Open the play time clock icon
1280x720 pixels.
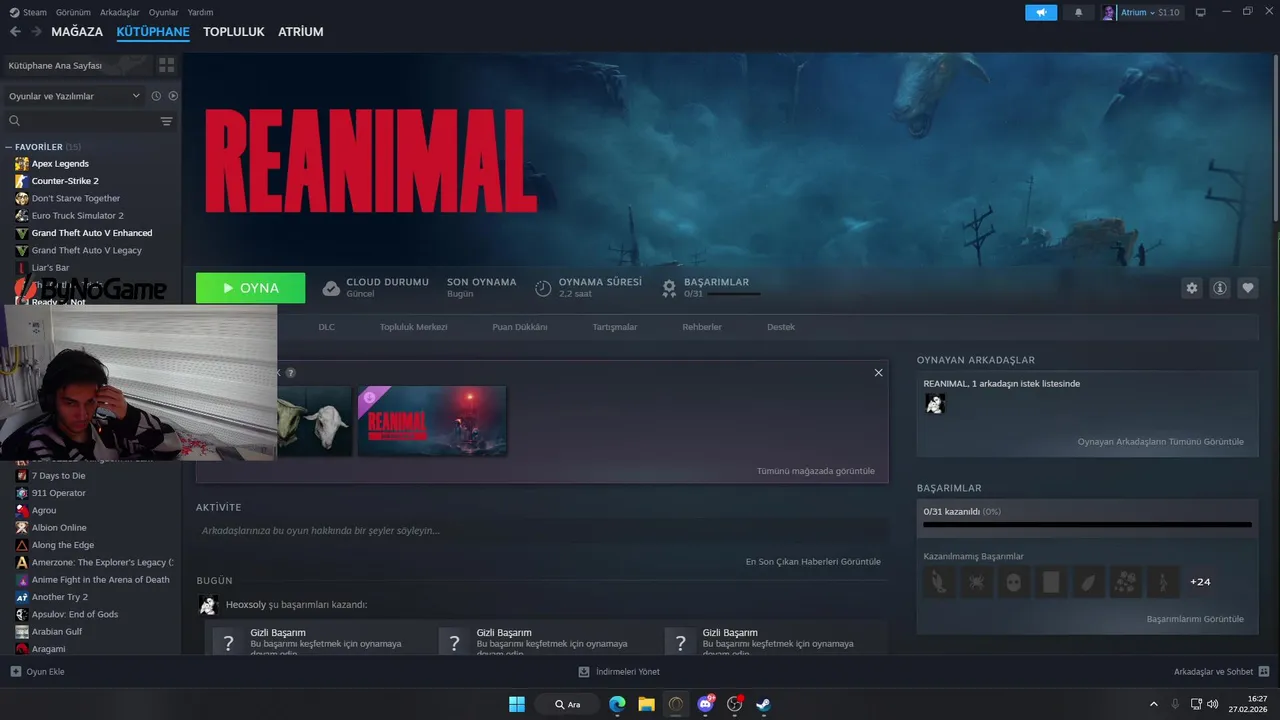tap(543, 288)
